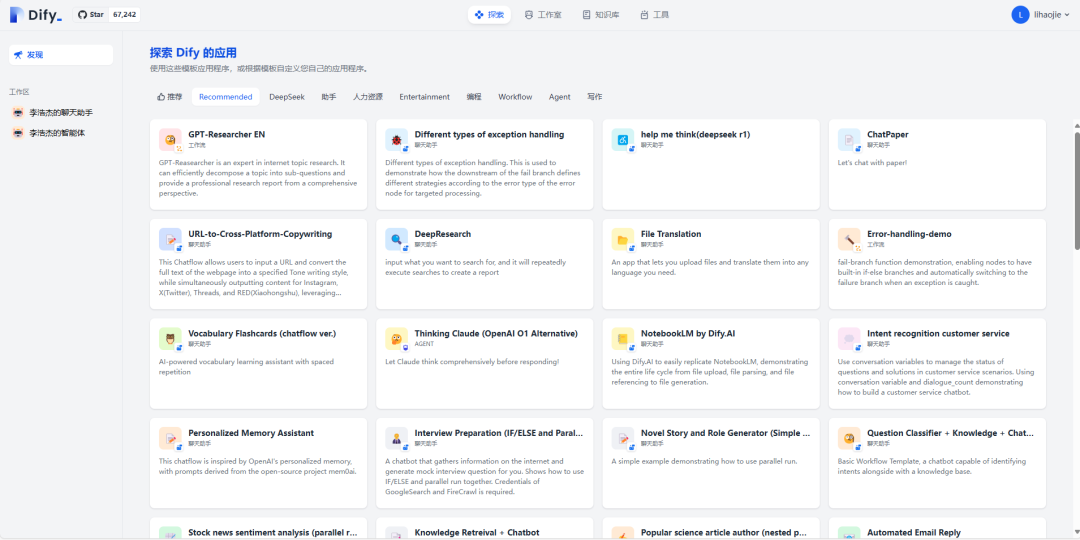The height and width of the screenshot is (540, 1080).
Task: Click the File Translation folder icon
Action: [623, 239]
